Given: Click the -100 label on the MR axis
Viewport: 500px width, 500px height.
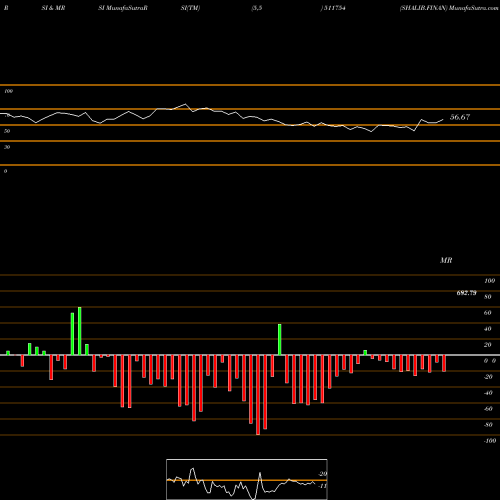Looking at the screenshot, I should click(489, 441).
